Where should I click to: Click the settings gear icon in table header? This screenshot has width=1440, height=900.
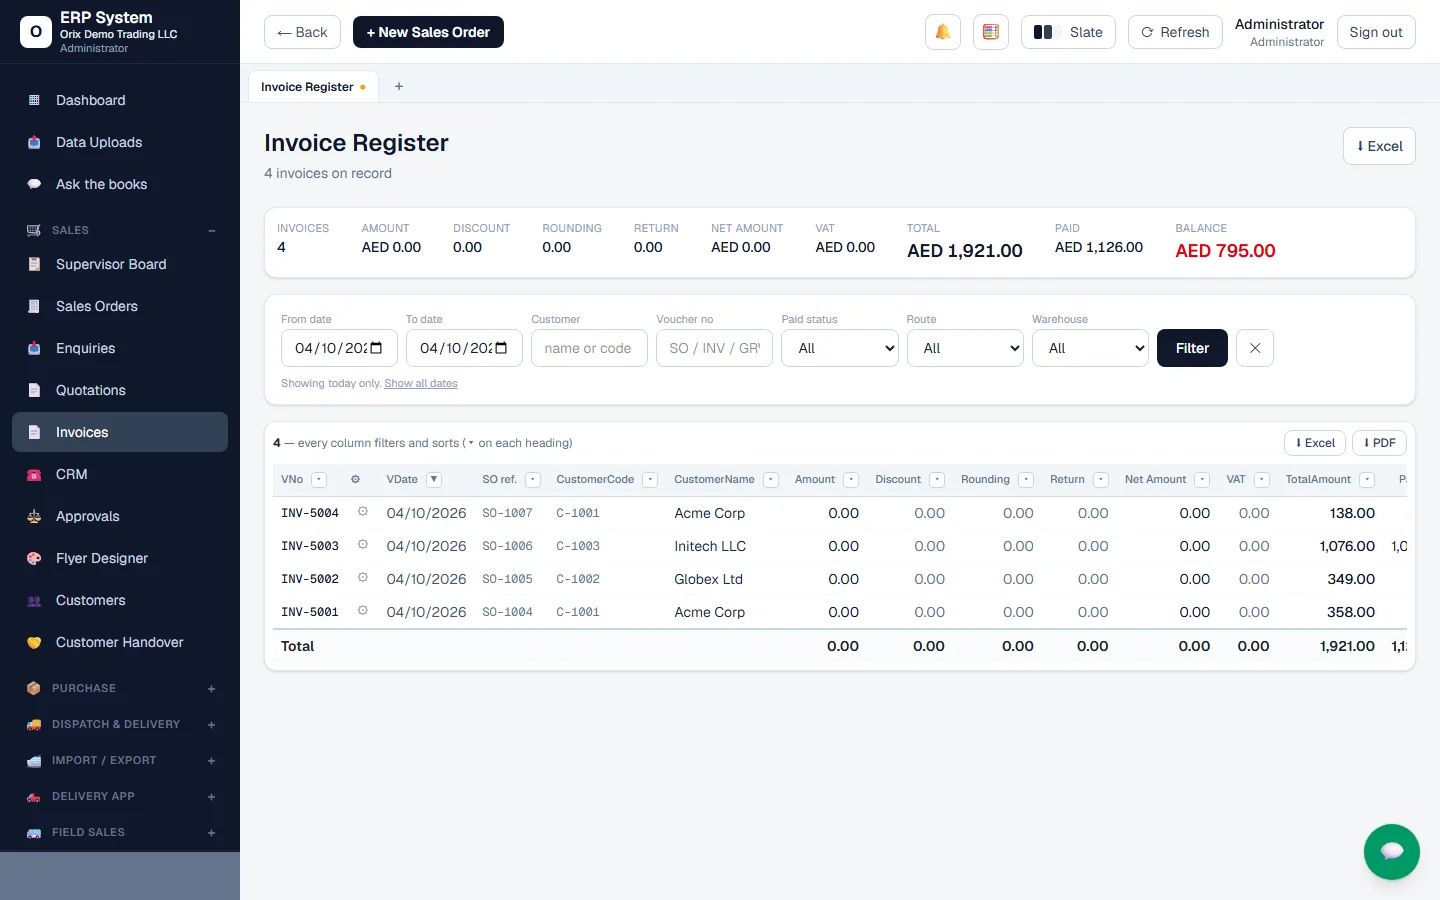point(355,480)
